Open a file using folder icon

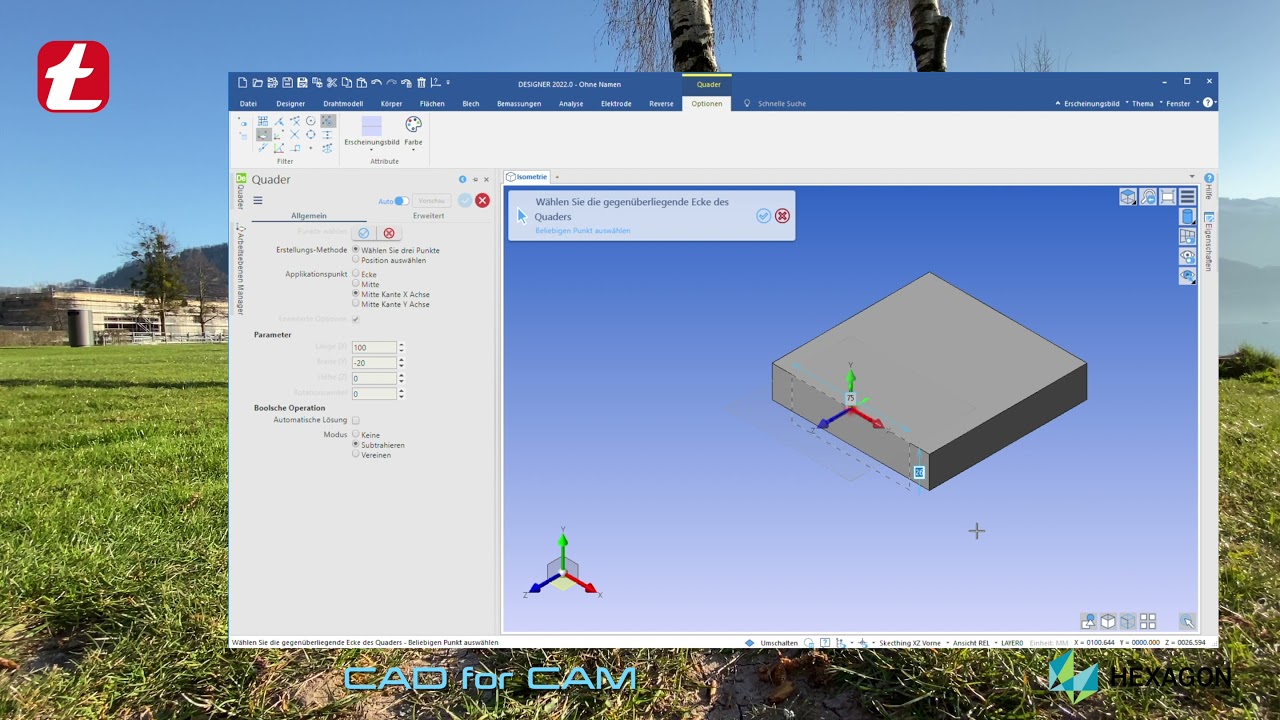pyautogui.click(x=258, y=83)
